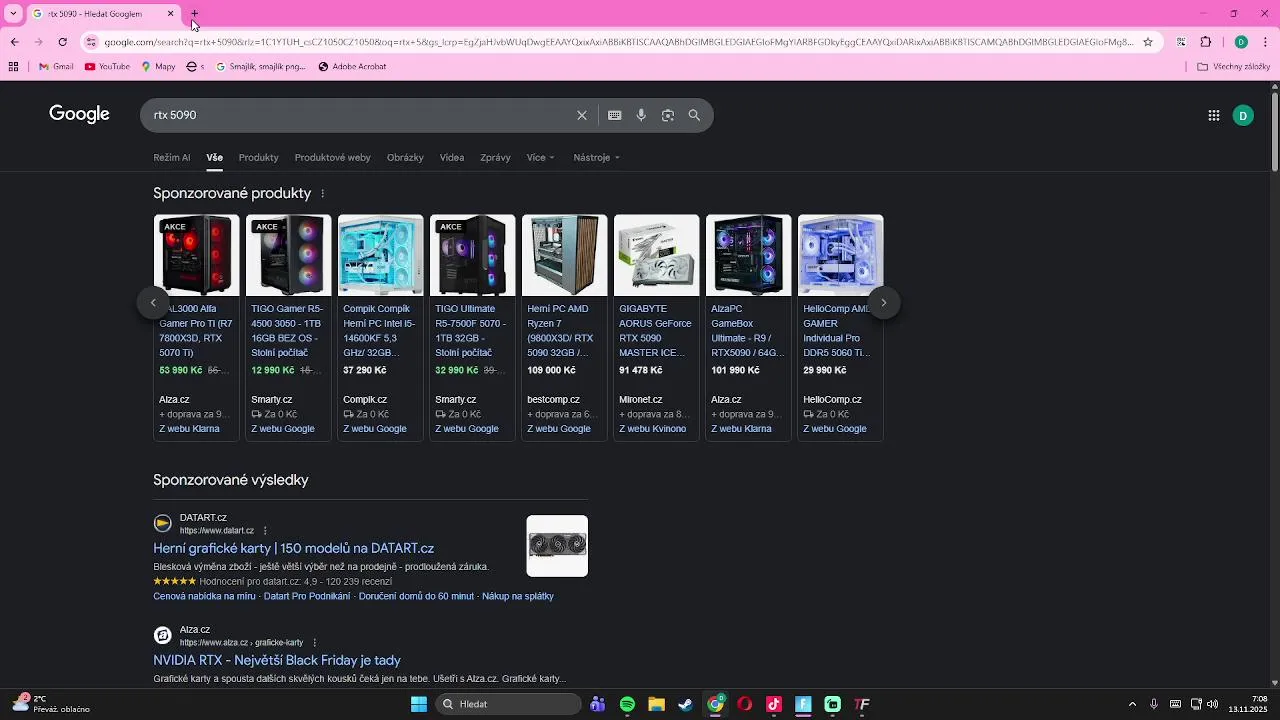Open NVIDIA RTX Black Friday Alza result
The image size is (1280, 720).
coord(277,660)
